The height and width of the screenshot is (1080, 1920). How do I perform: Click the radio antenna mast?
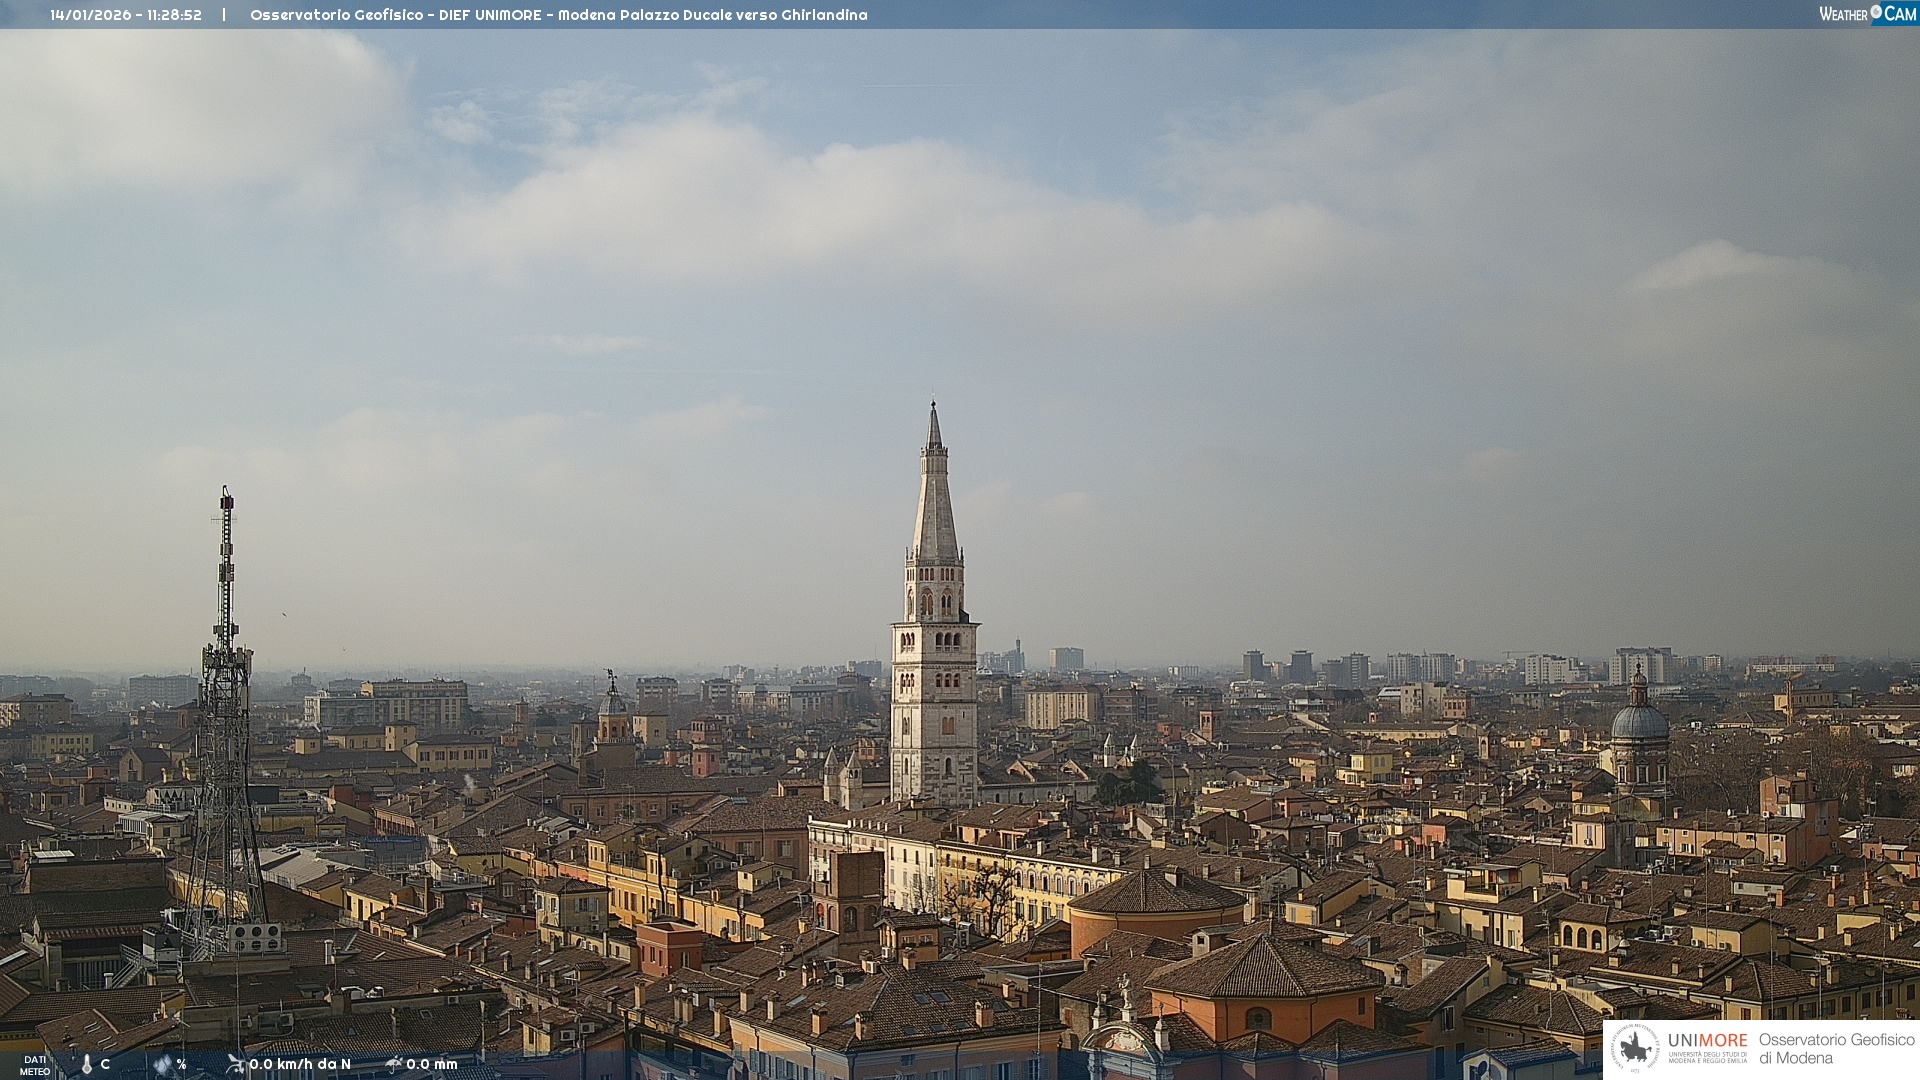[226, 600]
